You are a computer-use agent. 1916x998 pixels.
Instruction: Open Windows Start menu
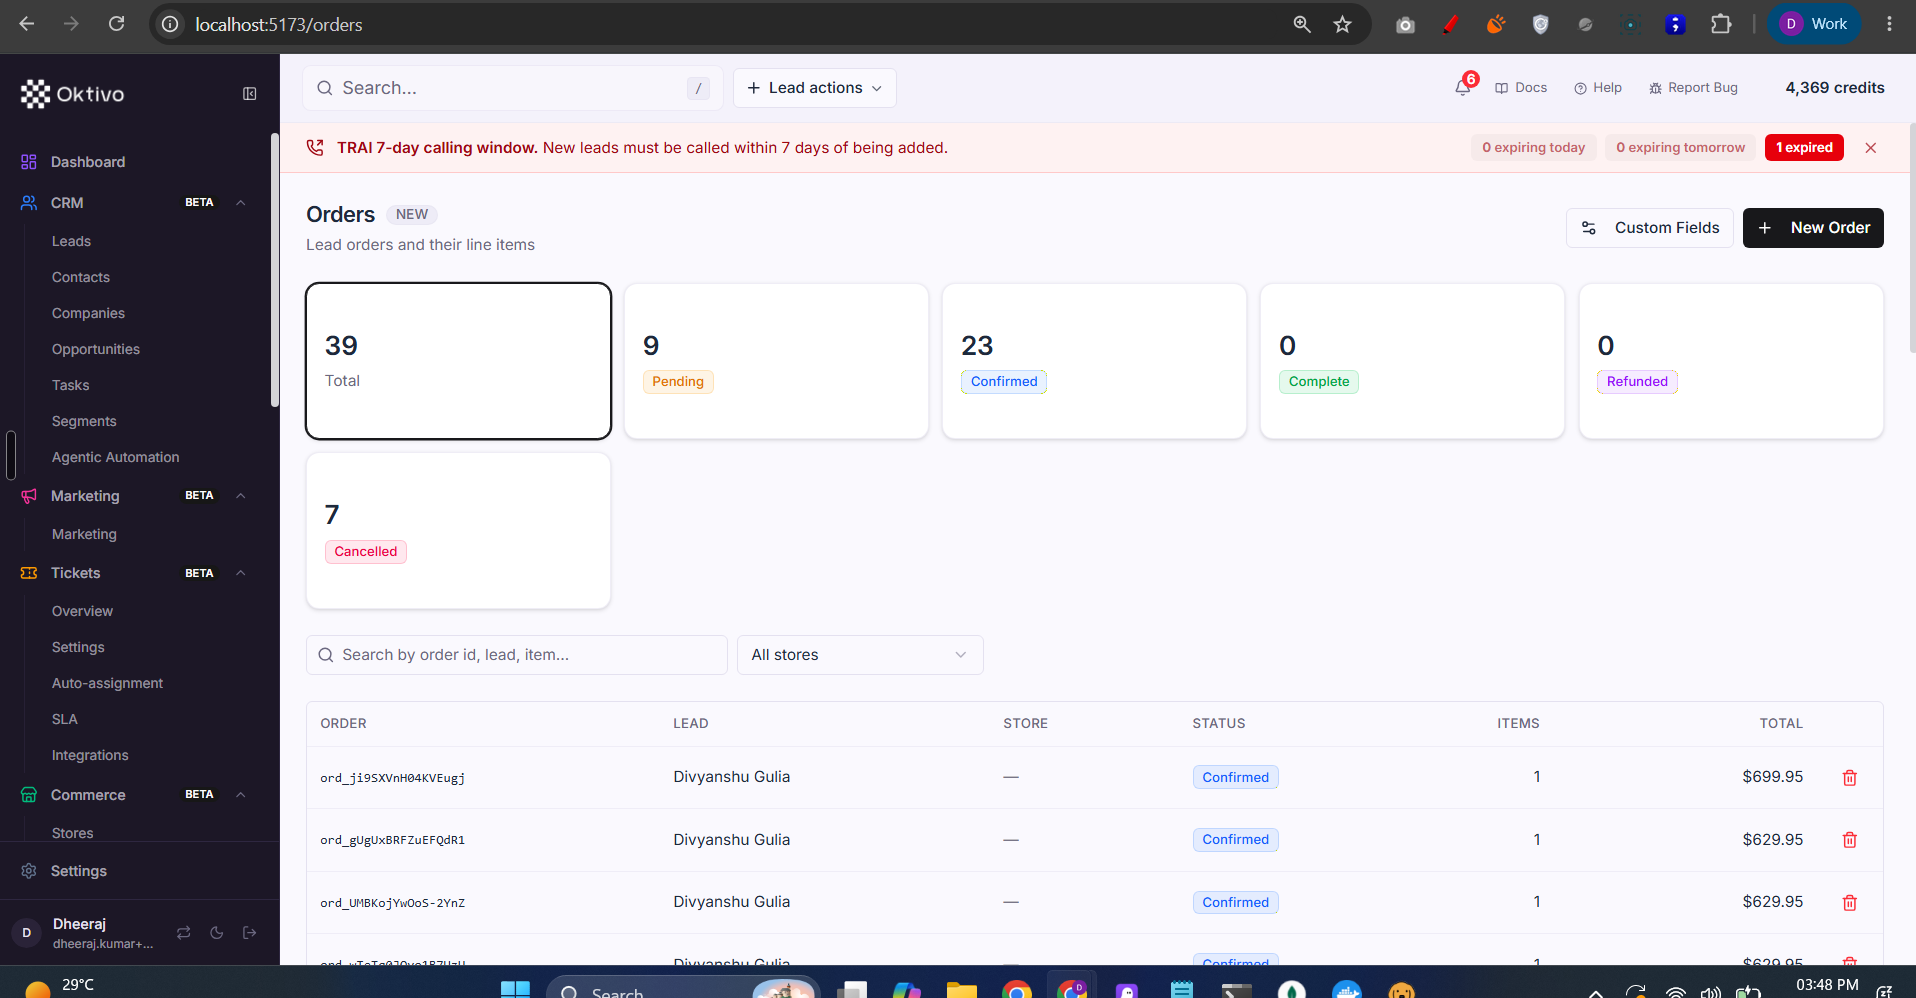click(515, 990)
